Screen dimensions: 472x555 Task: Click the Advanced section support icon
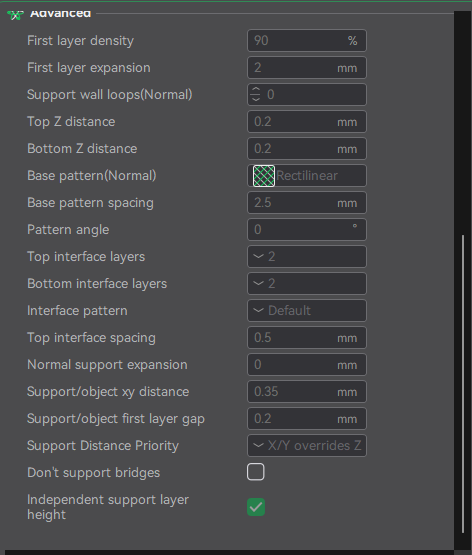coord(15,15)
